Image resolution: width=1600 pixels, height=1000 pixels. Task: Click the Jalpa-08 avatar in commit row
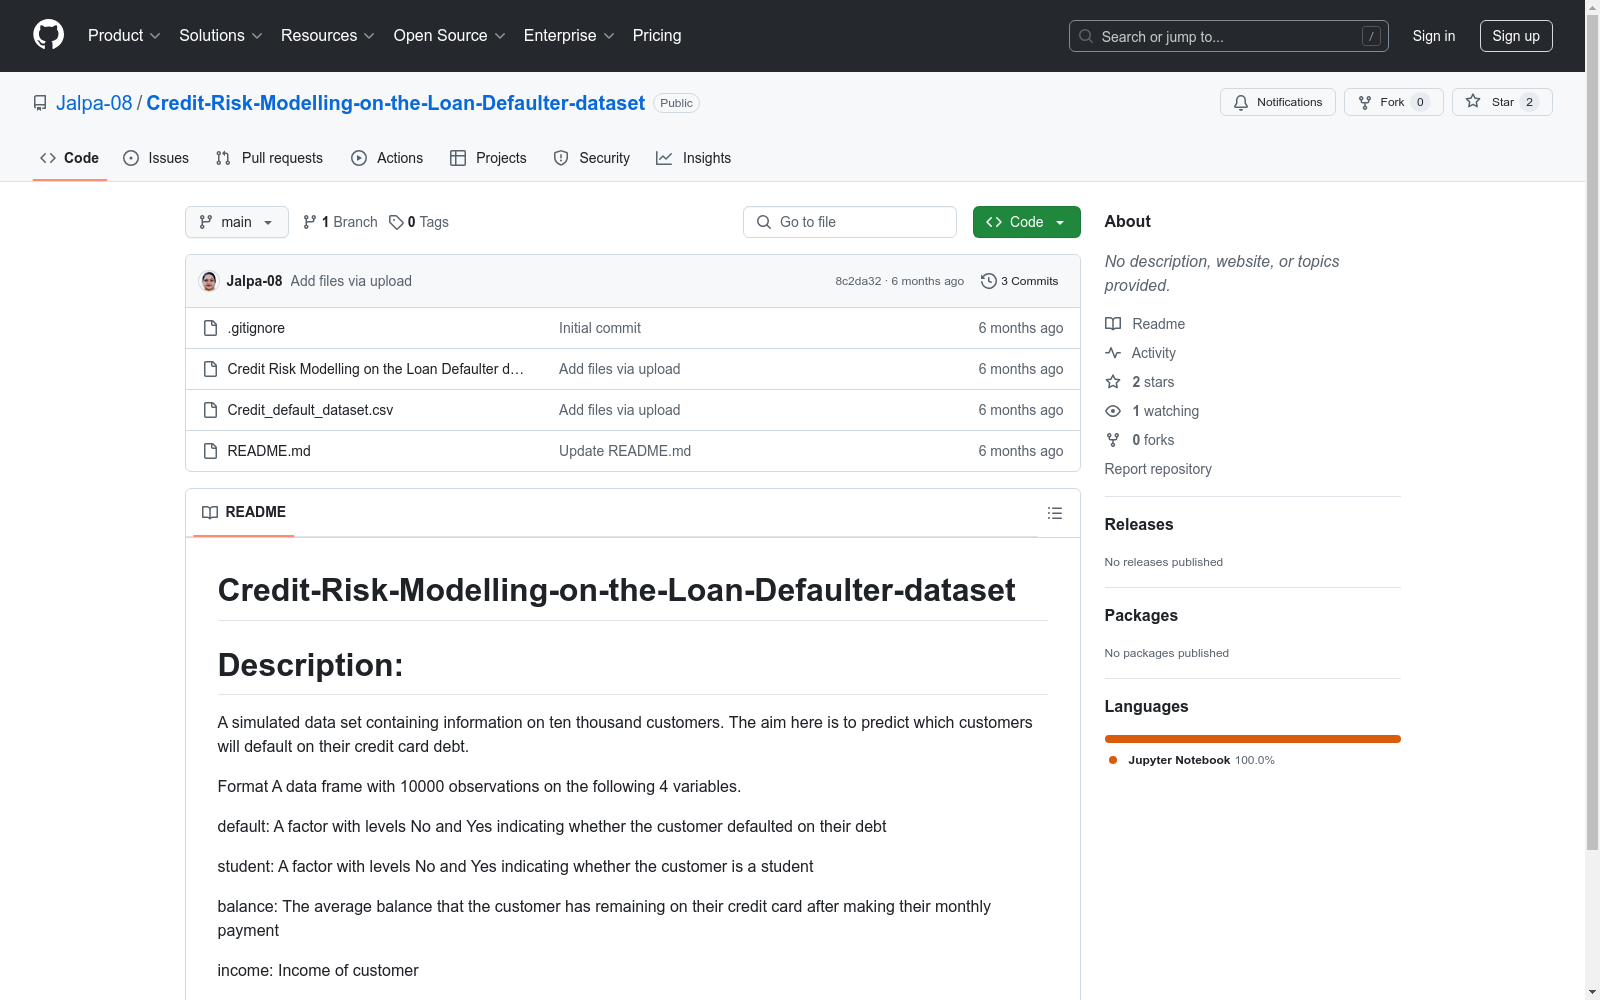[x=209, y=281]
